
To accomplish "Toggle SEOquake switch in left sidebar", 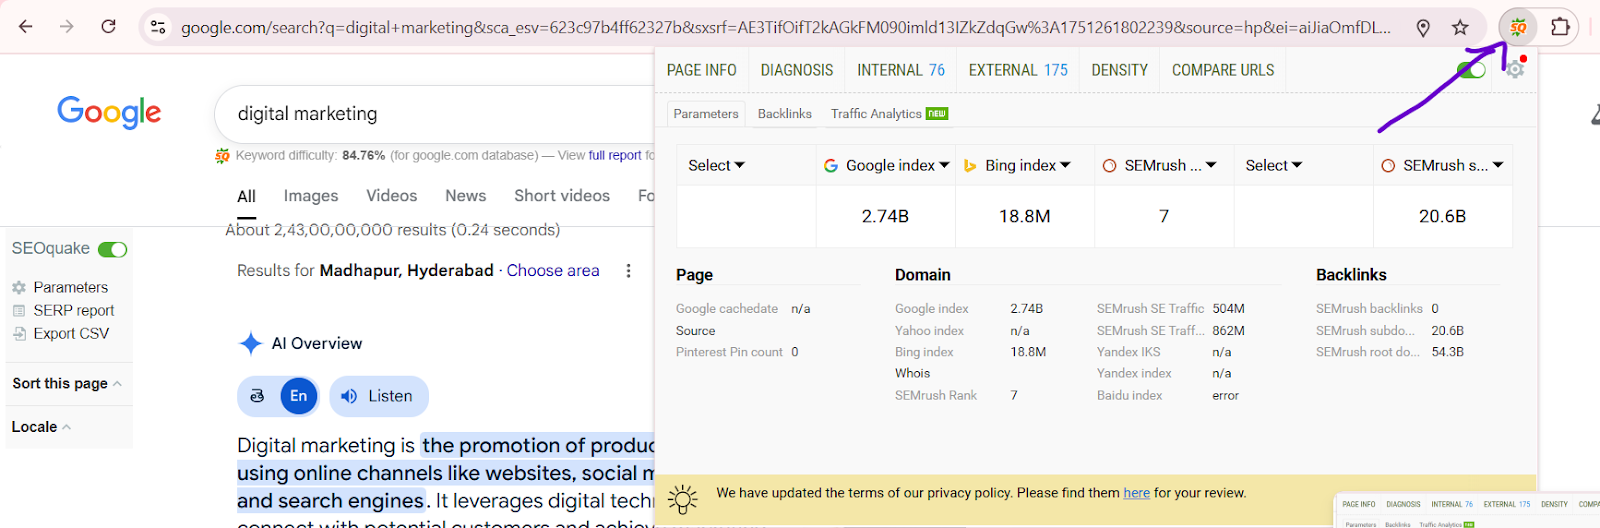I will coord(112,249).
